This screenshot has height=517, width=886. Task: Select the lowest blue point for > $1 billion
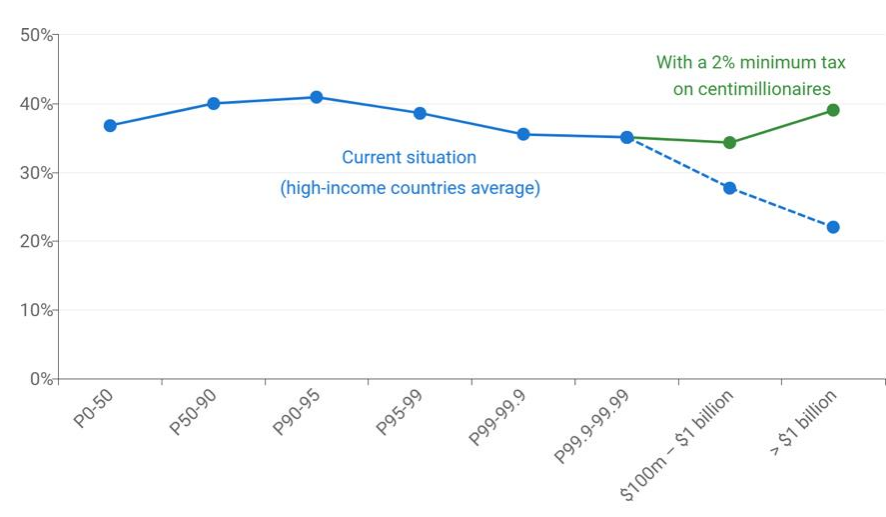pyautogui.click(x=833, y=227)
